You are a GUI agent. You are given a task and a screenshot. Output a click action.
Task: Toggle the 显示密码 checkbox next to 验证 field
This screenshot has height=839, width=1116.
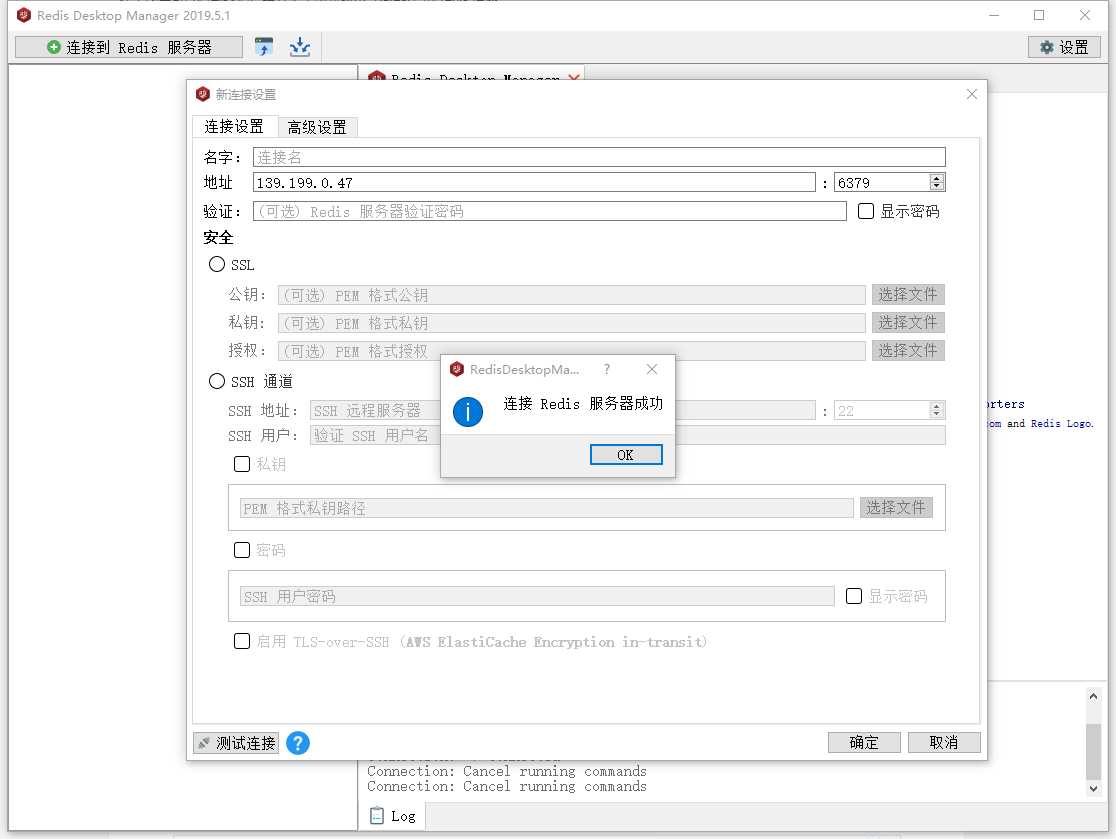[x=865, y=211]
